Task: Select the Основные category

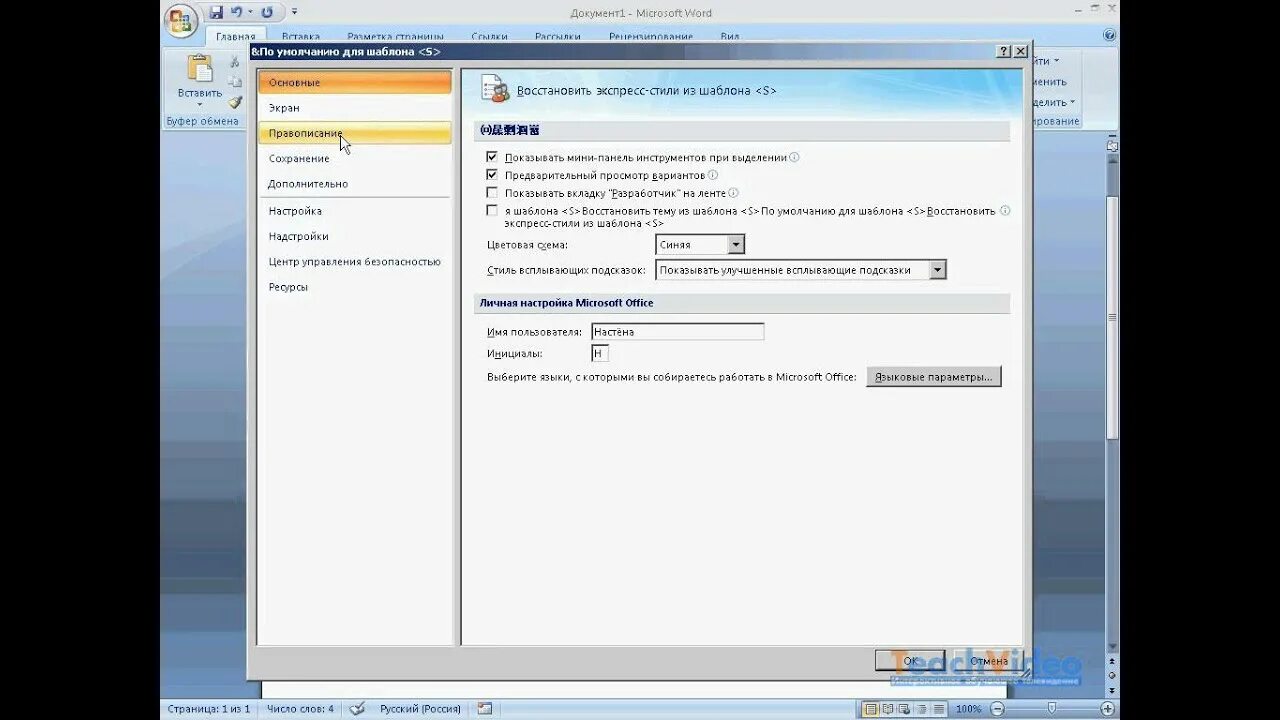Action: tap(355, 82)
